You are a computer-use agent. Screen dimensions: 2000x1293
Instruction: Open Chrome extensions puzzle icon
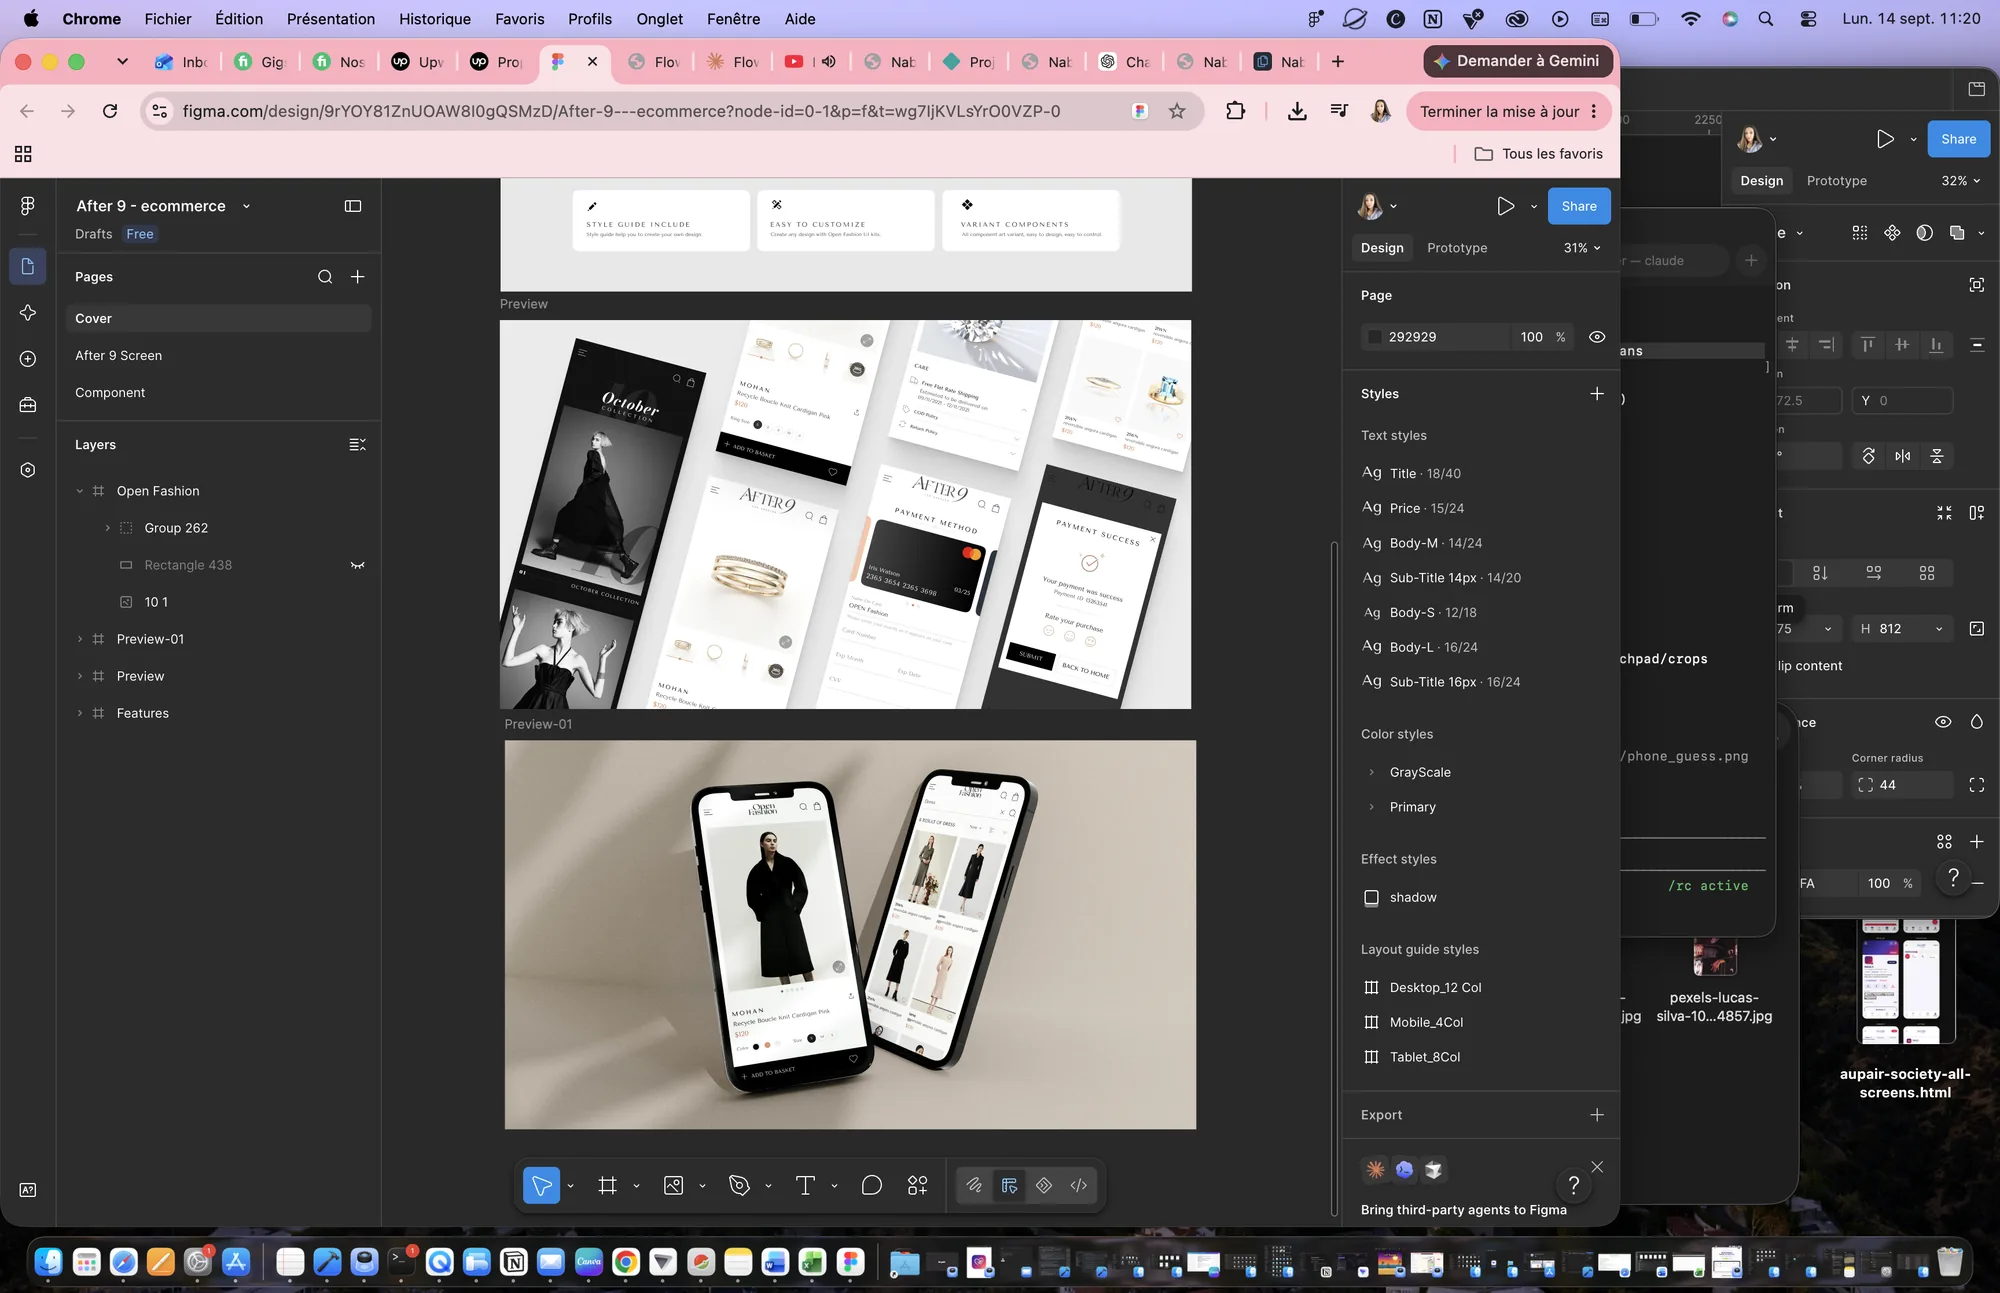[1236, 111]
